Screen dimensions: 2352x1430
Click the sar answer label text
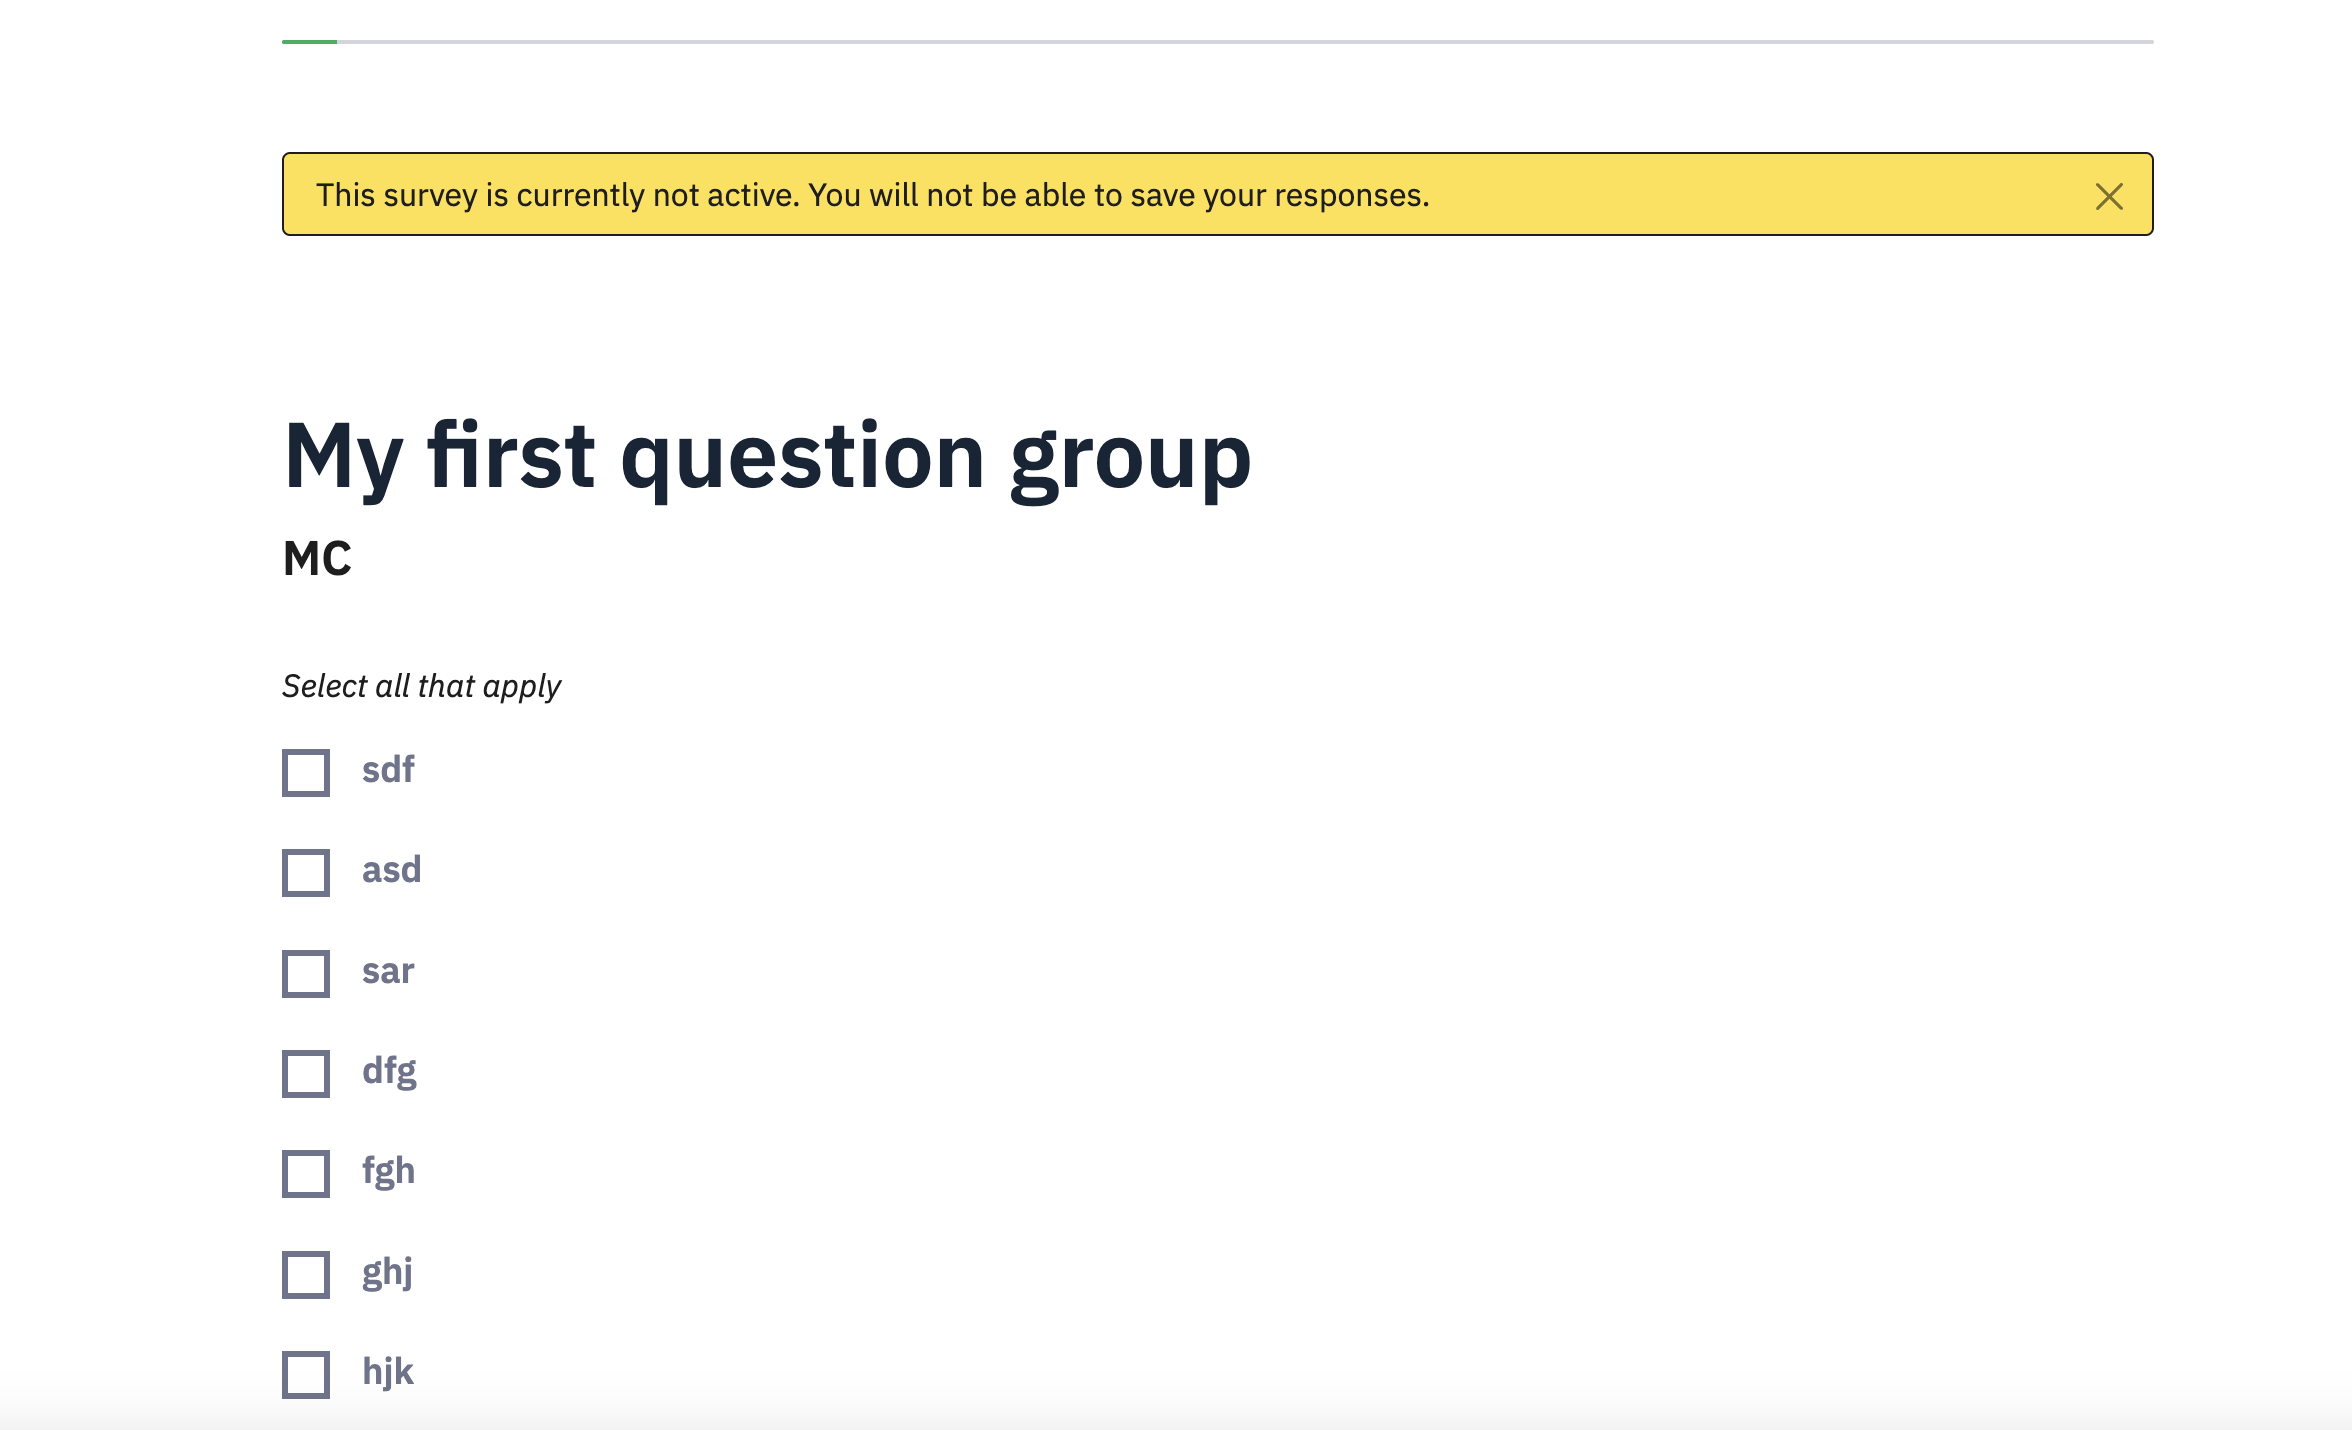(388, 971)
